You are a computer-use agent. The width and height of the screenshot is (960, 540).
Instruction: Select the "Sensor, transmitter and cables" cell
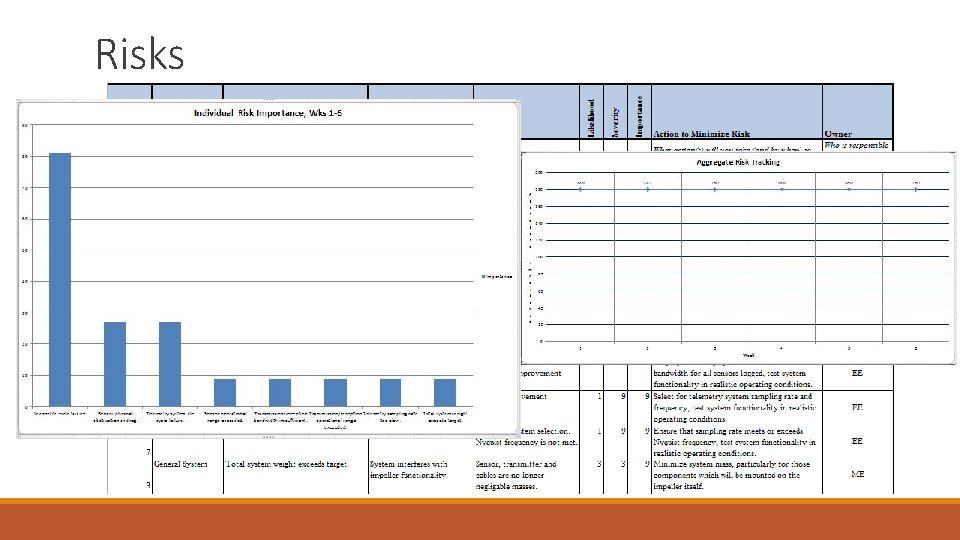point(516,475)
